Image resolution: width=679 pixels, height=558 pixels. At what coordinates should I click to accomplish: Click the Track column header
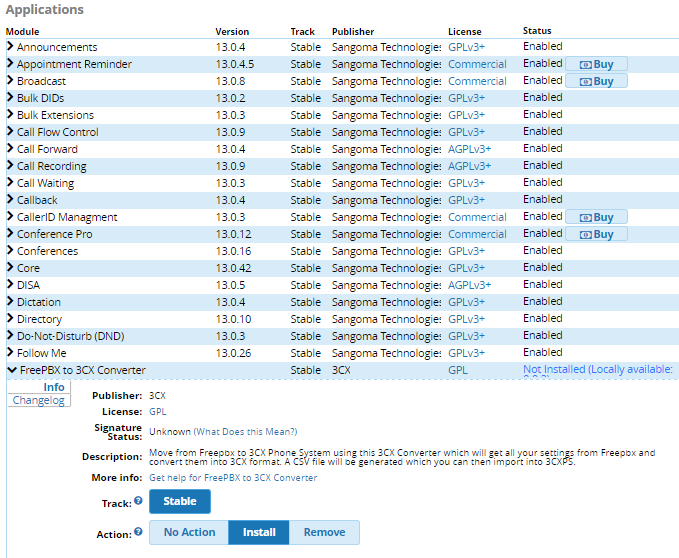(302, 32)
